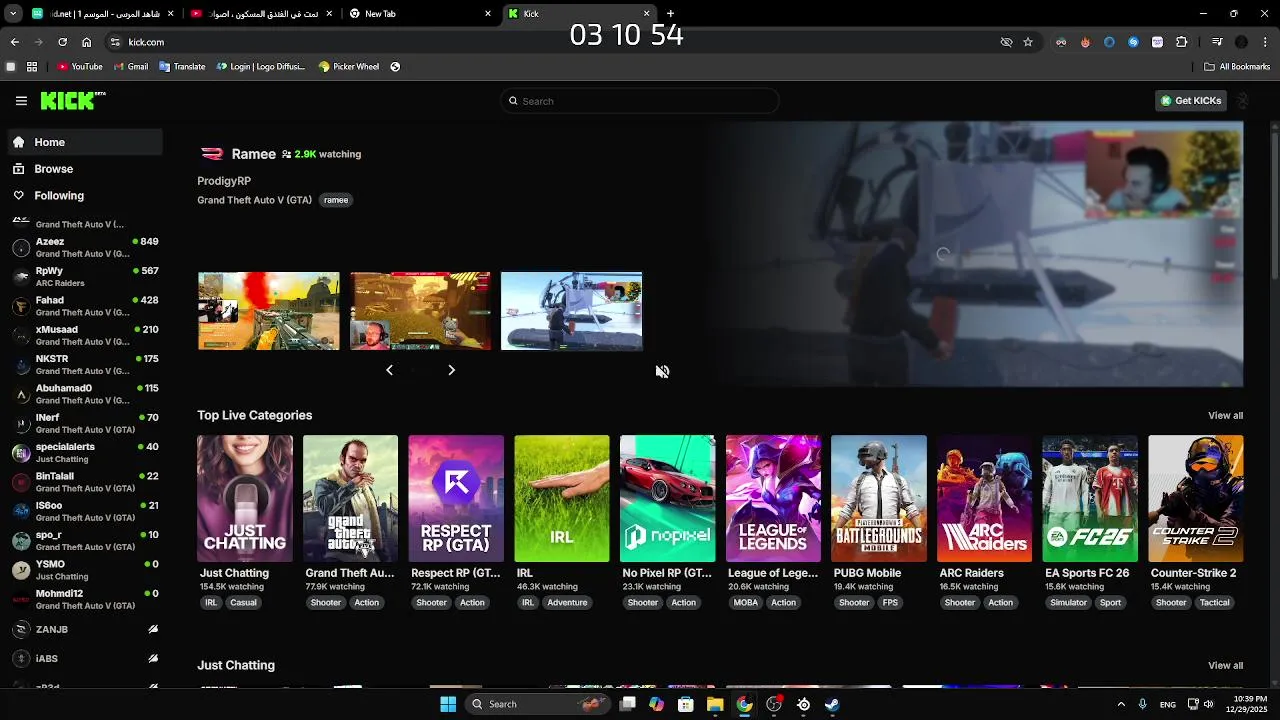
Task: Select the helicopter featured stream thumbnail
Action: click(x=571, y=311)
